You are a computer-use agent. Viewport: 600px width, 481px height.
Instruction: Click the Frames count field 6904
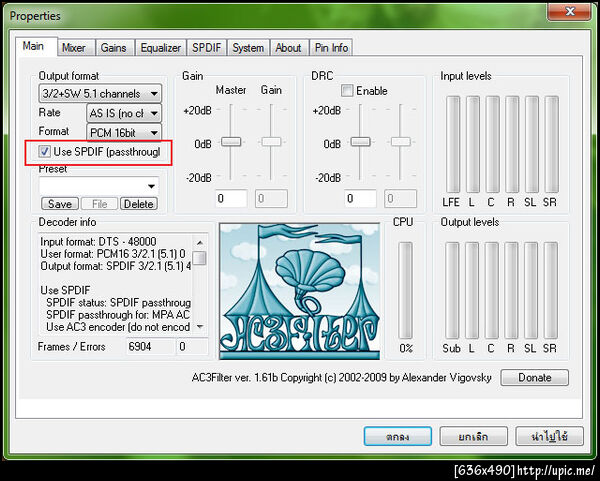pos(151,347)
